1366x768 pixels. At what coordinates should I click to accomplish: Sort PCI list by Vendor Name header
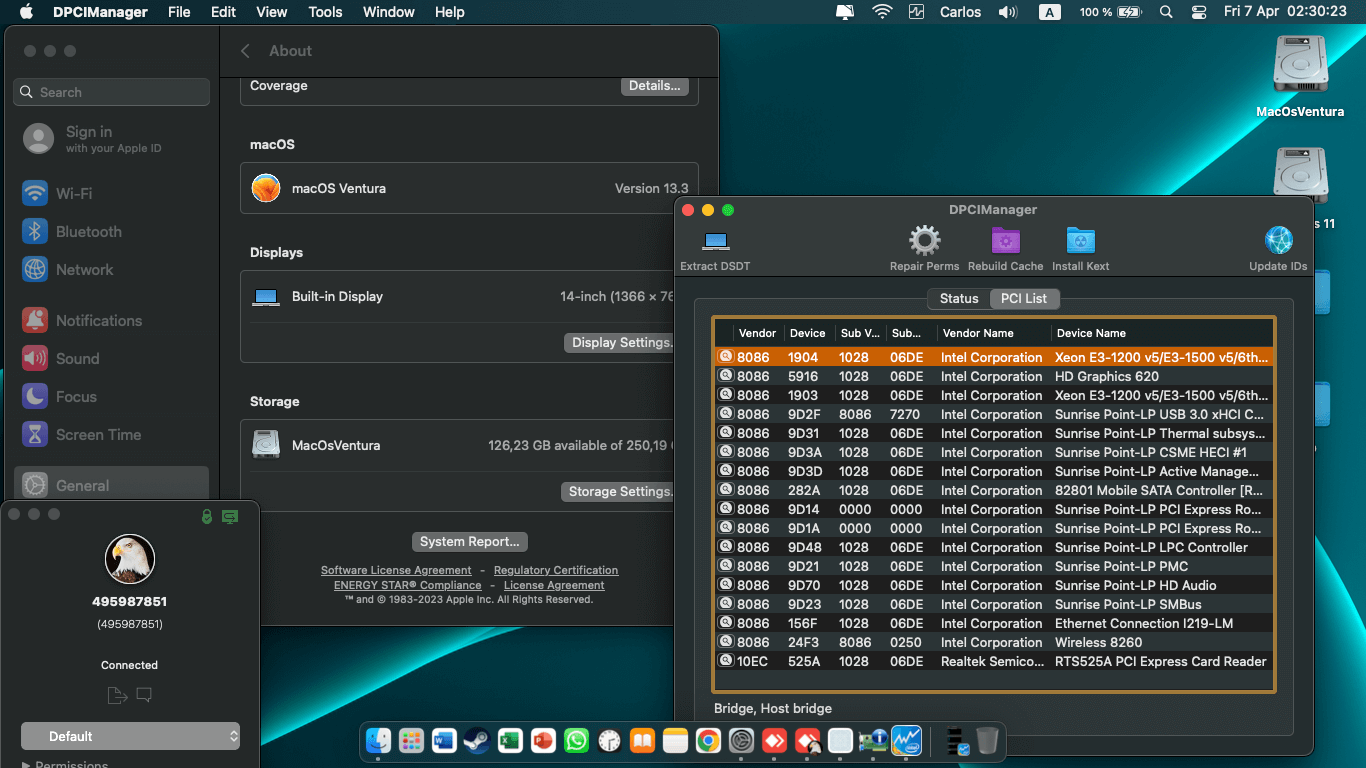[x=994, y=333]
